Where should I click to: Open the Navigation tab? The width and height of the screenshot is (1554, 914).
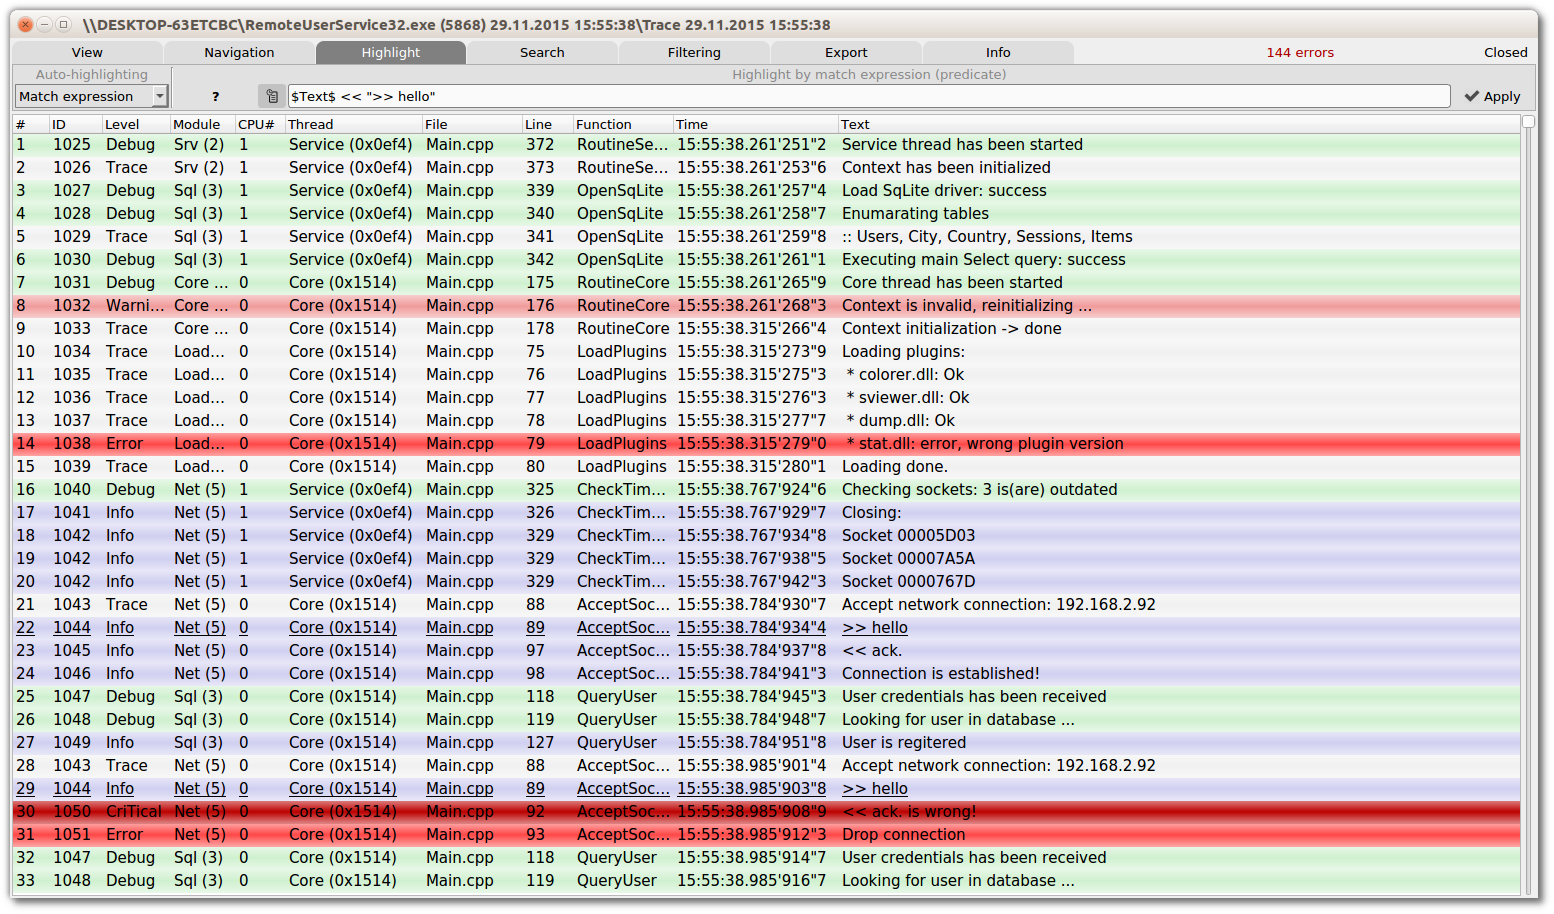[239, 52]
